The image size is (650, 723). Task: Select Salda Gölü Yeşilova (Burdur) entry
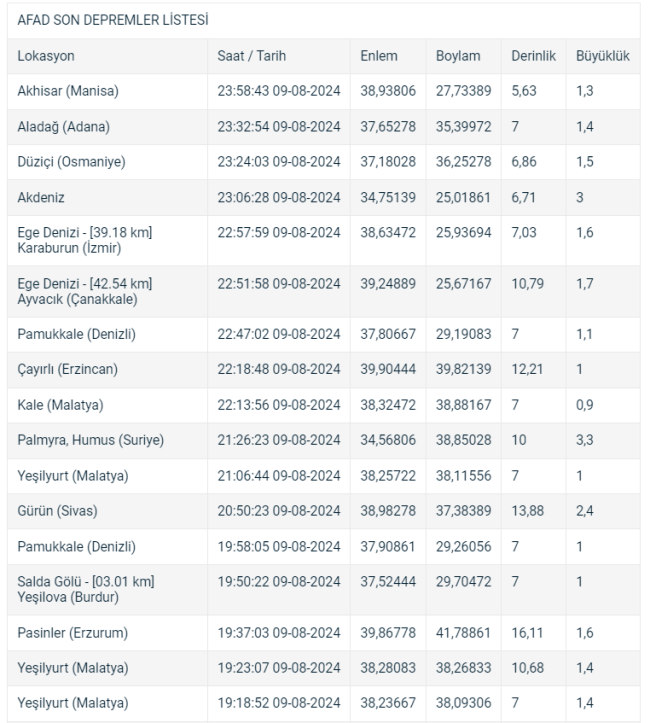[x=86, y=589]
